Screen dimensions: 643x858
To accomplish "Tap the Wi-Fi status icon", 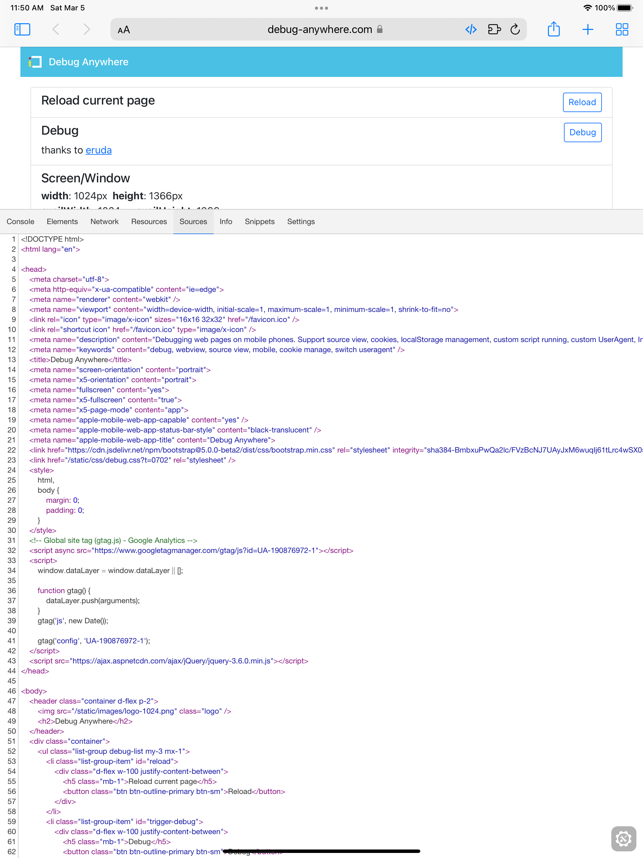I will 588,8.
